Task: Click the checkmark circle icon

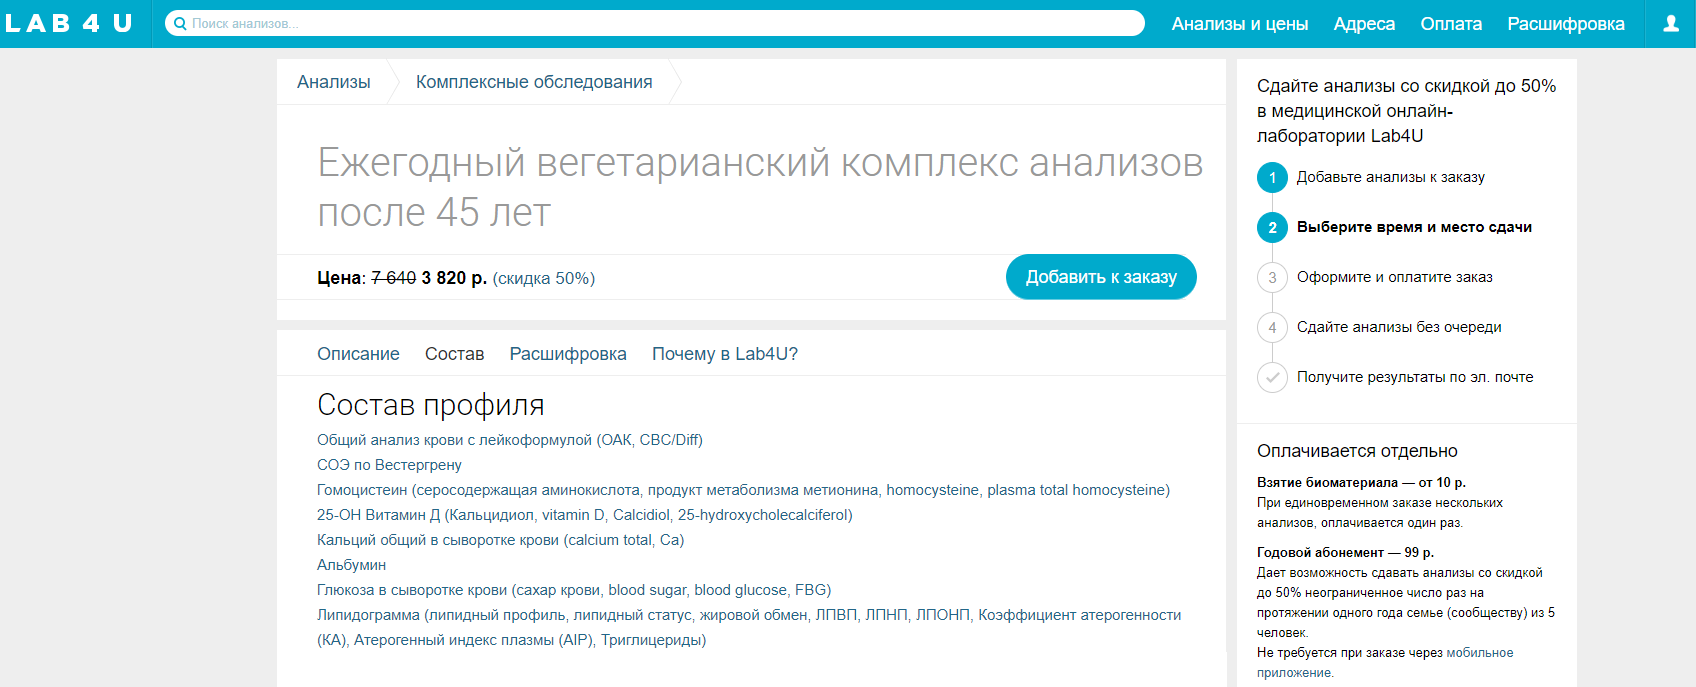Action: 1272,377
